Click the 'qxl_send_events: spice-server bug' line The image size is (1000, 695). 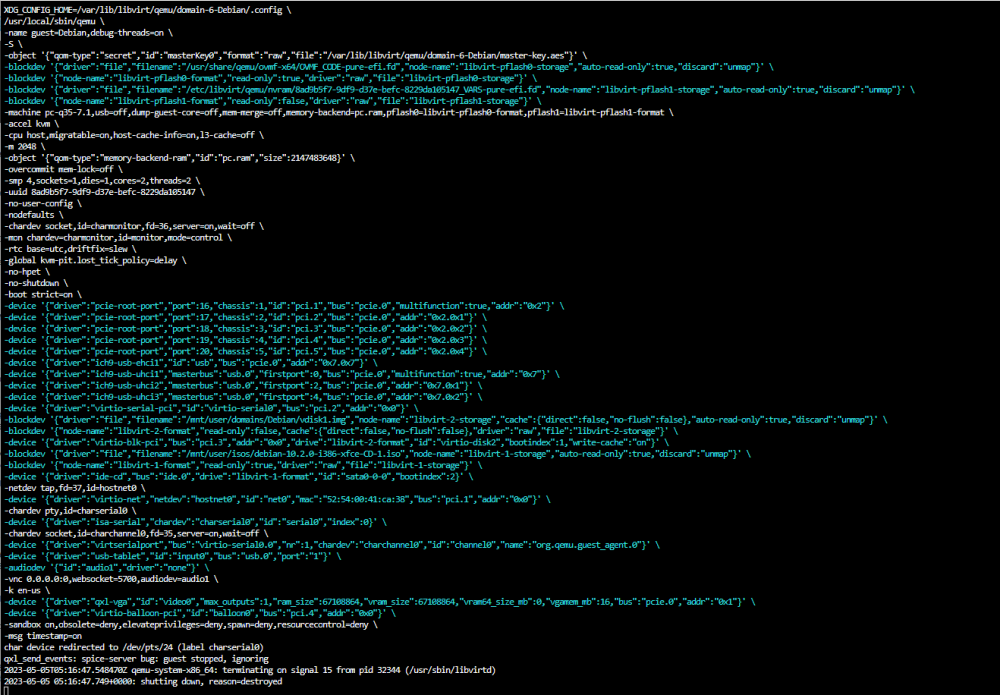click(136, 659)
